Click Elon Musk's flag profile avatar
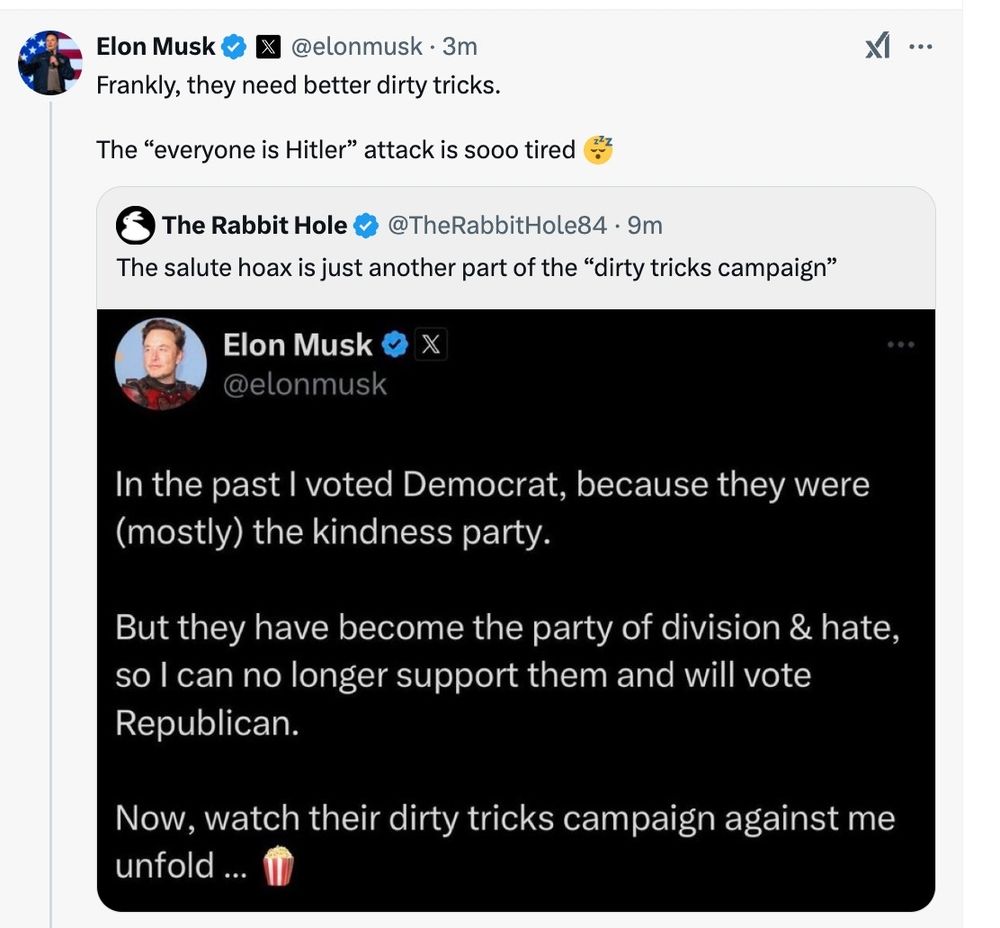The width and height of the screenshot is (1000, 928). point(50,62)
